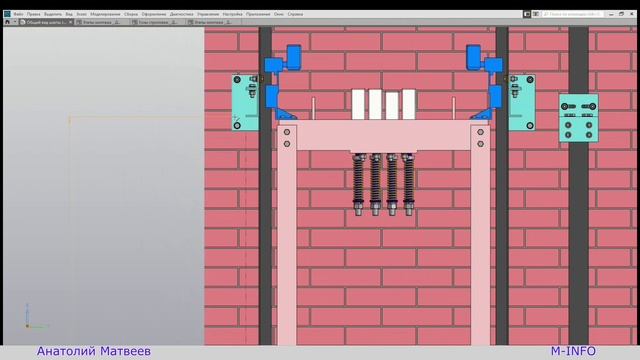The height and width of the screenshot is (360, 640).
Task: Open the Правка menu
Action: click(33, 14)
